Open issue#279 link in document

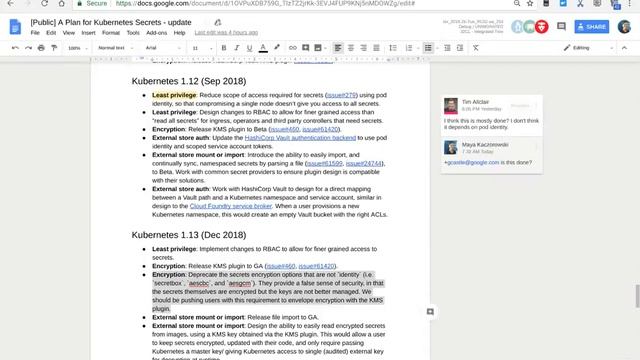342,95
